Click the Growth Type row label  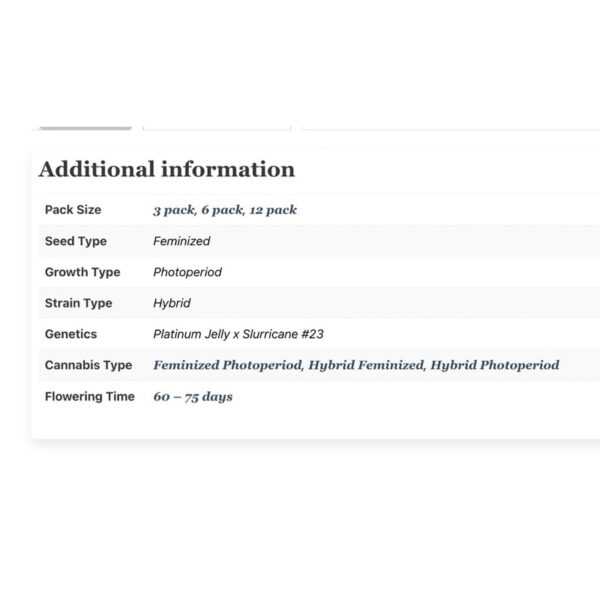(x=82, y=272)
